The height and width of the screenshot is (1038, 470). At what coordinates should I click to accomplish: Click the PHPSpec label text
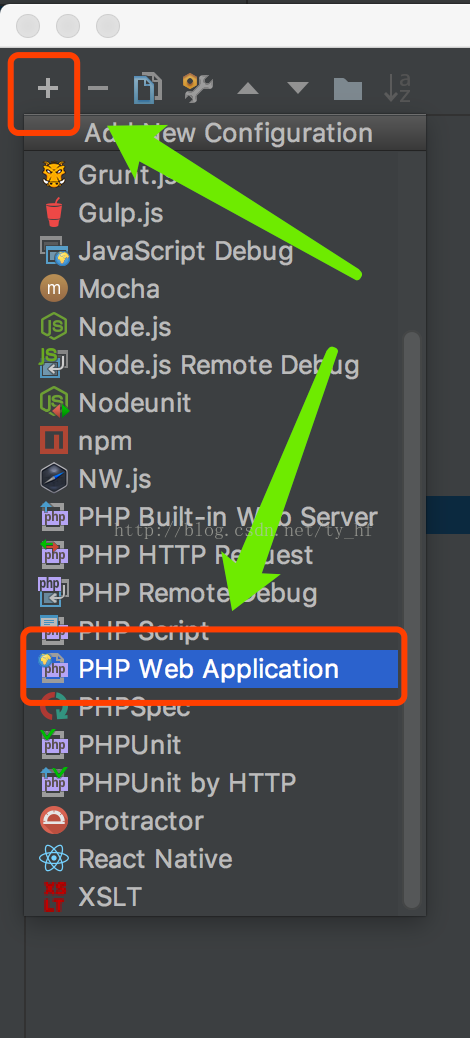coord(134,707)
